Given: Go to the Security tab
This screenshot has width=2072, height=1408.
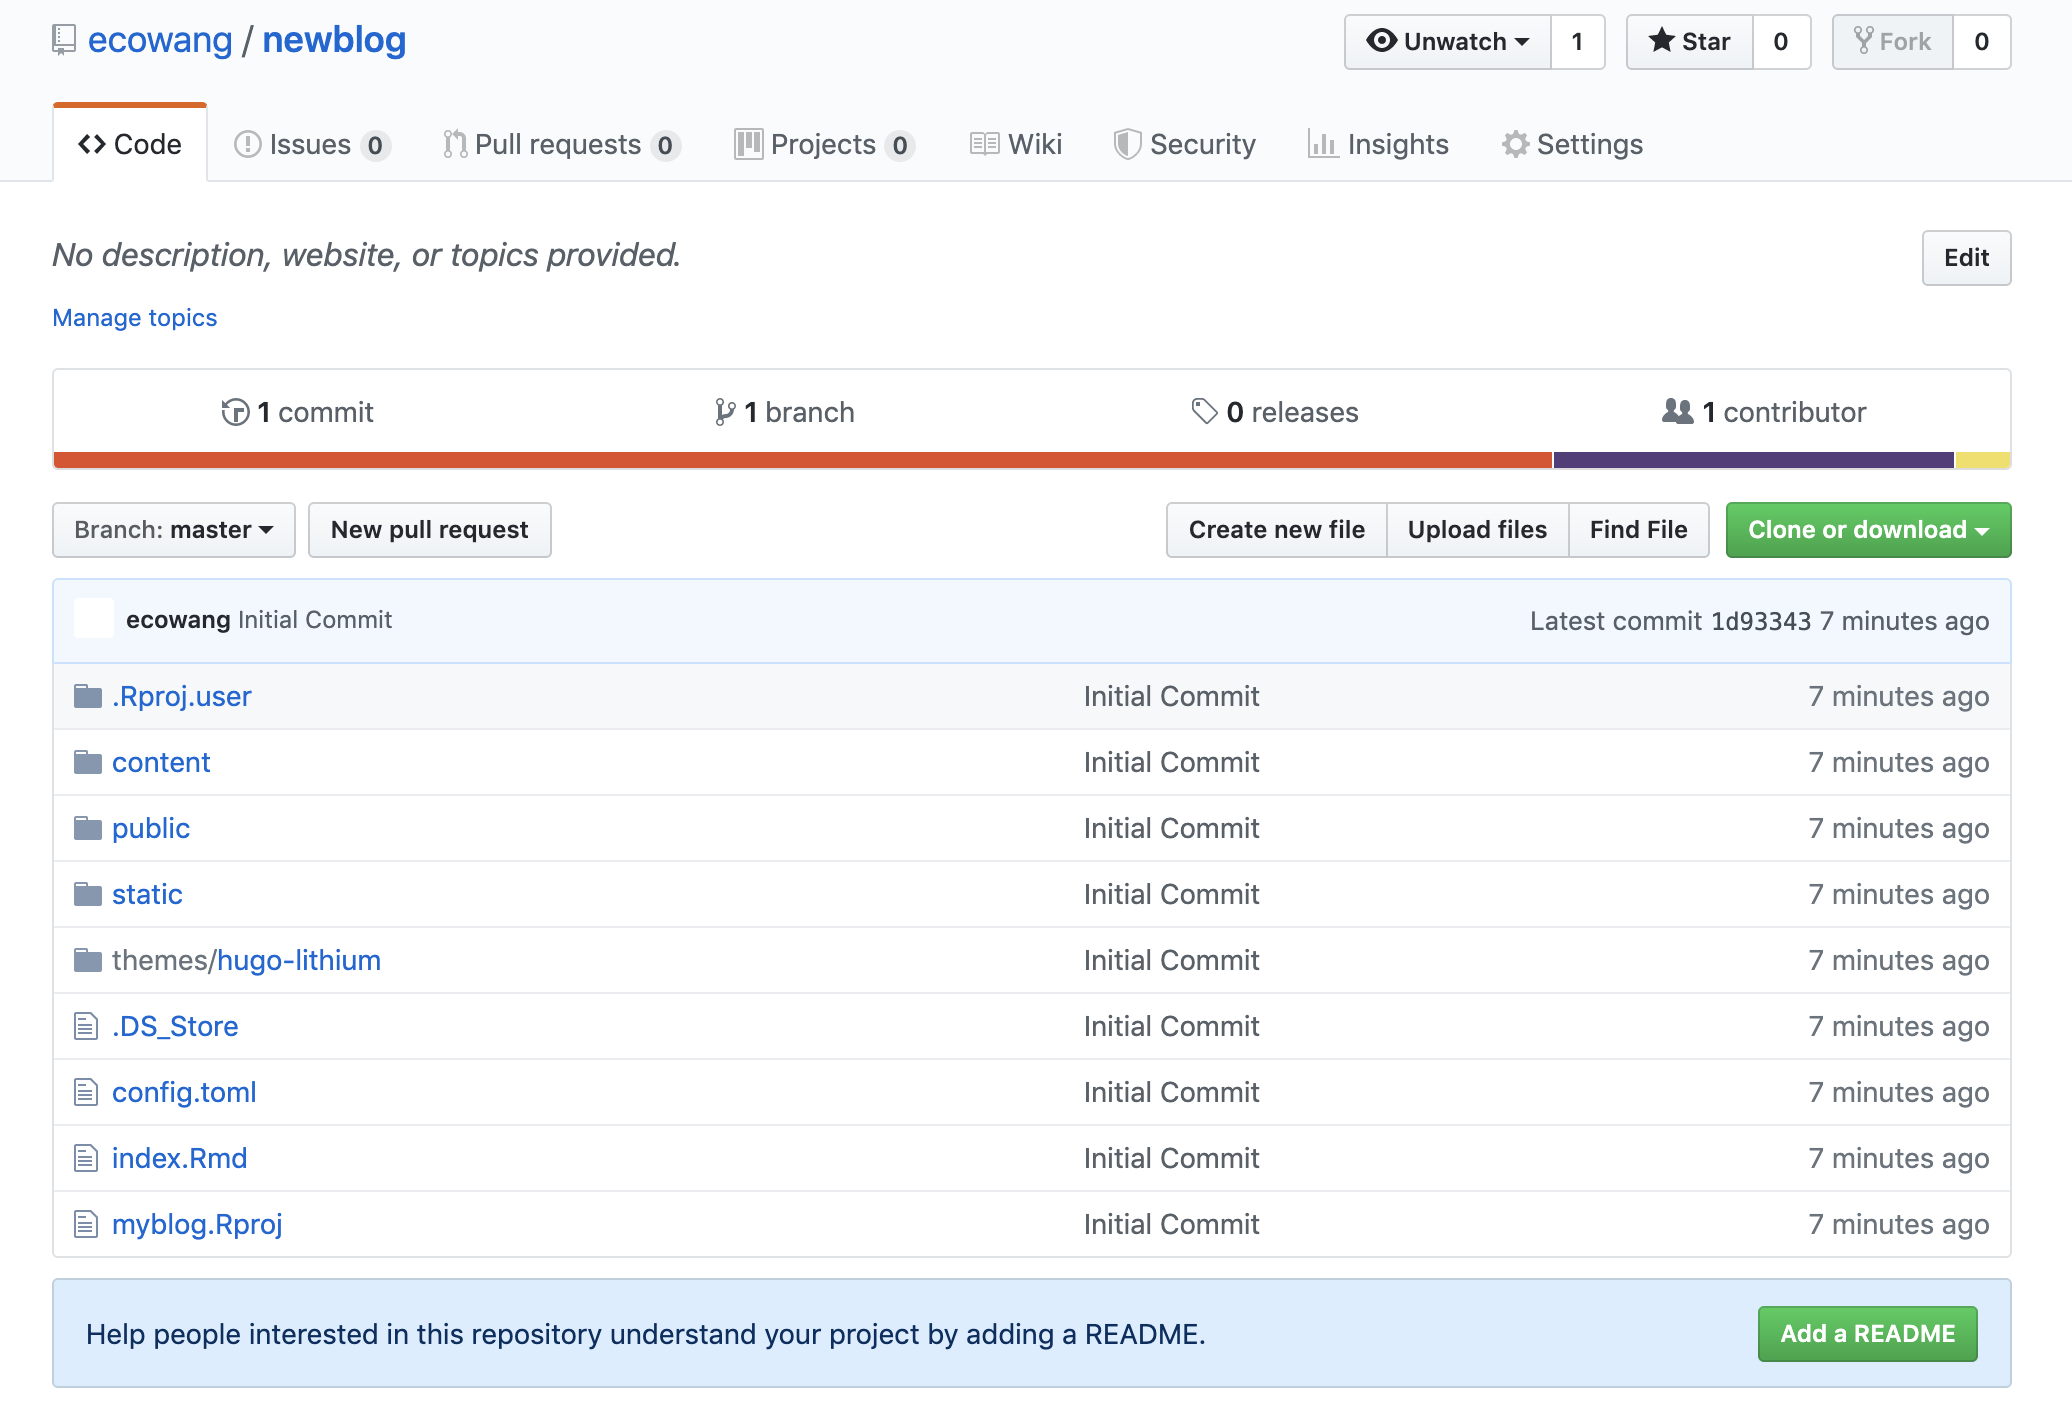Looking at the screenshot, I should (x=1185, y=144).
